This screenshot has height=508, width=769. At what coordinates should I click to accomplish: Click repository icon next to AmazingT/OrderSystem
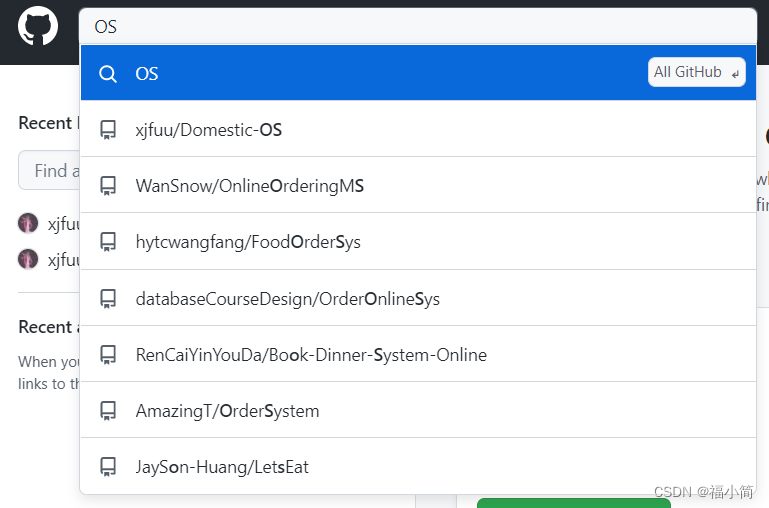[x=108, y=411]
